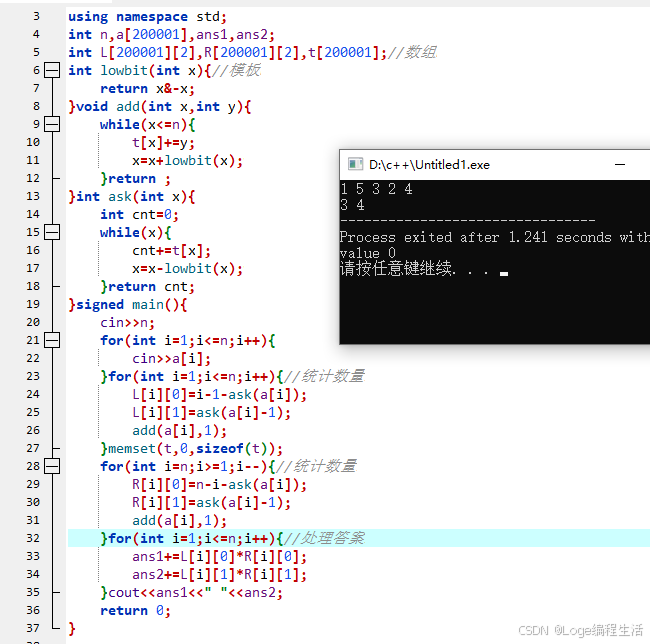Screen dimensions: 650x644
Task: Click the console title 'D:\c++\Untitled1.exe'
Action: [x=429, y=165]
